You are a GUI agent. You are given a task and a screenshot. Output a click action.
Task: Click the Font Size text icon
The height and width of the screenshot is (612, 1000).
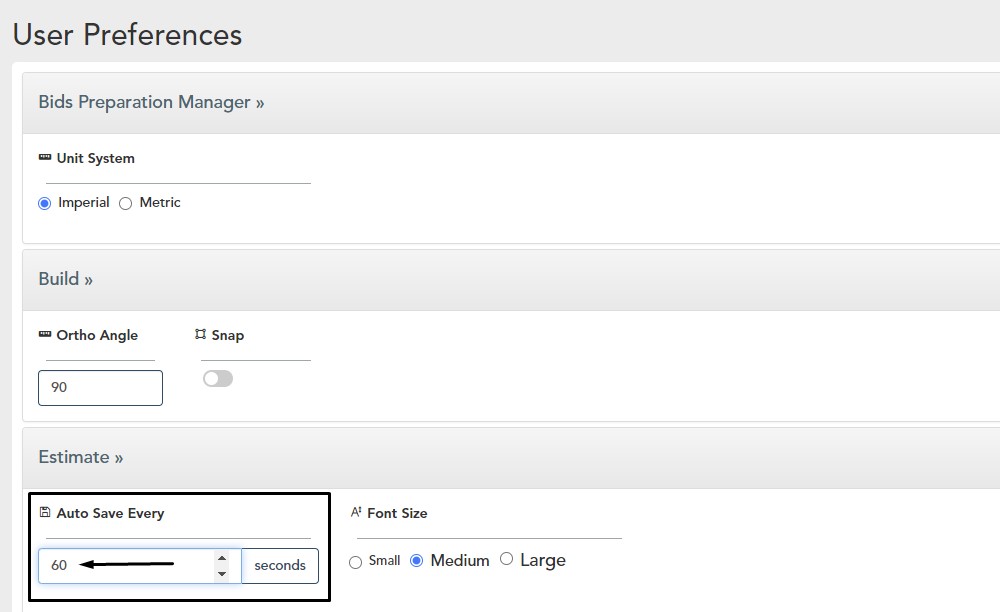[356, 513]
